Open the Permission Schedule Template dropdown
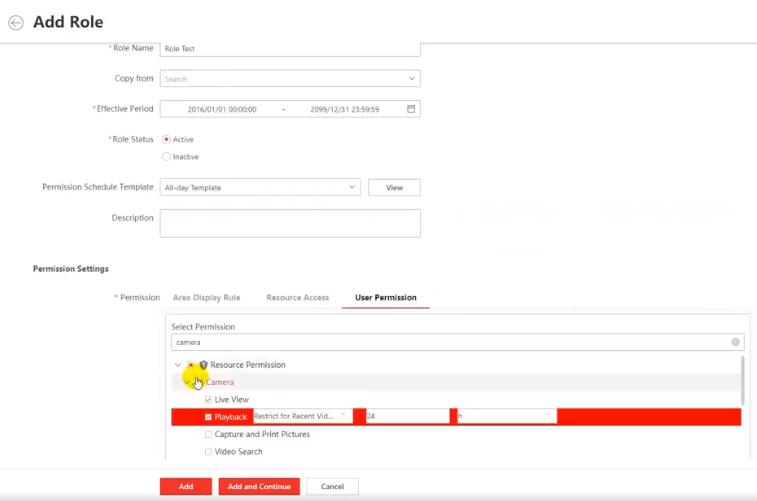The image size is (757, 501). [x=260, y=187]
